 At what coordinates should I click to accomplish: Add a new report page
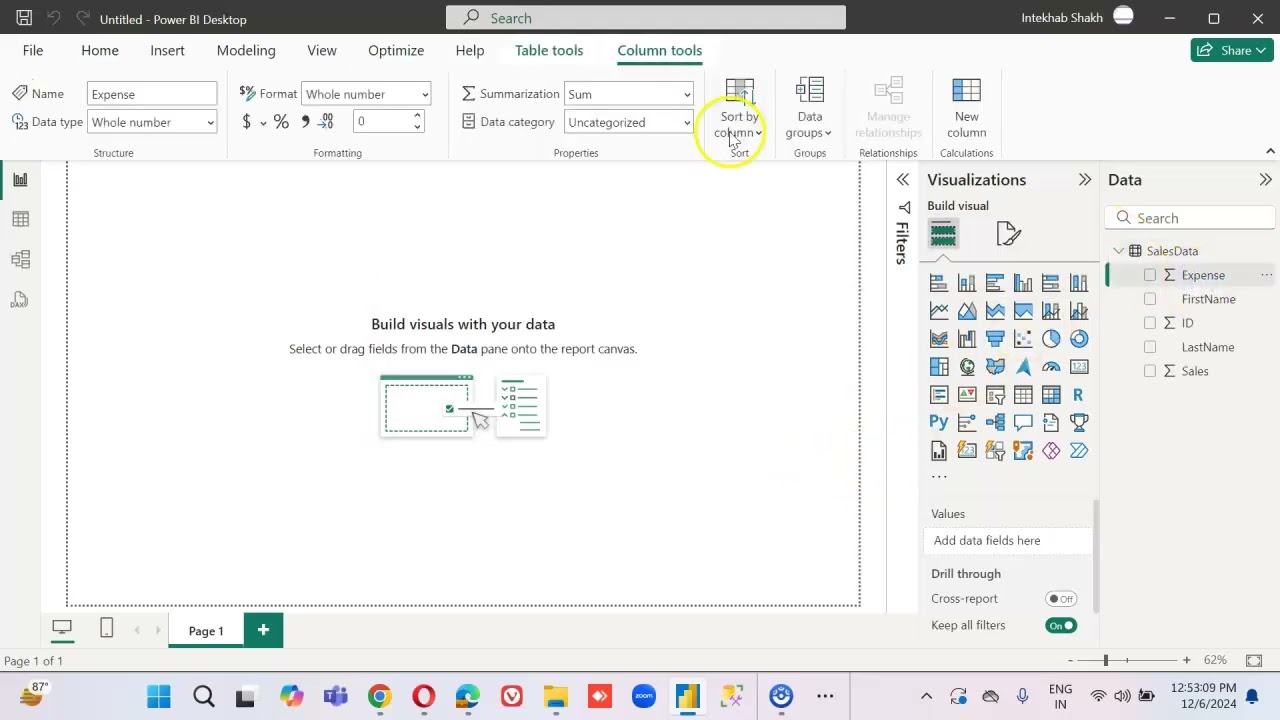click(263, 630)
